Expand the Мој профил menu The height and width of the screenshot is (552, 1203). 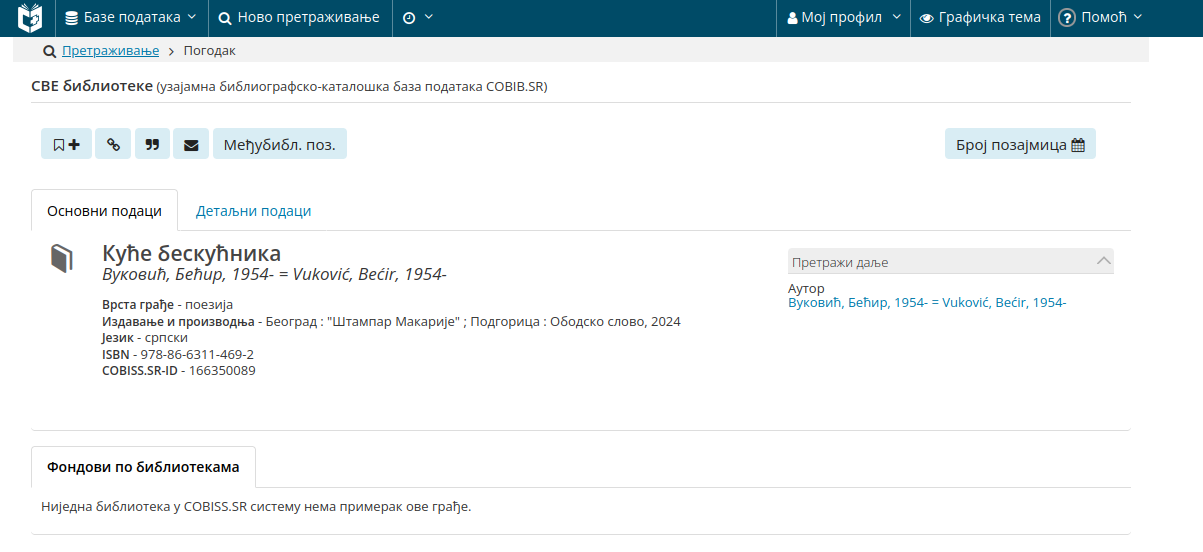(x=844, y=18)
